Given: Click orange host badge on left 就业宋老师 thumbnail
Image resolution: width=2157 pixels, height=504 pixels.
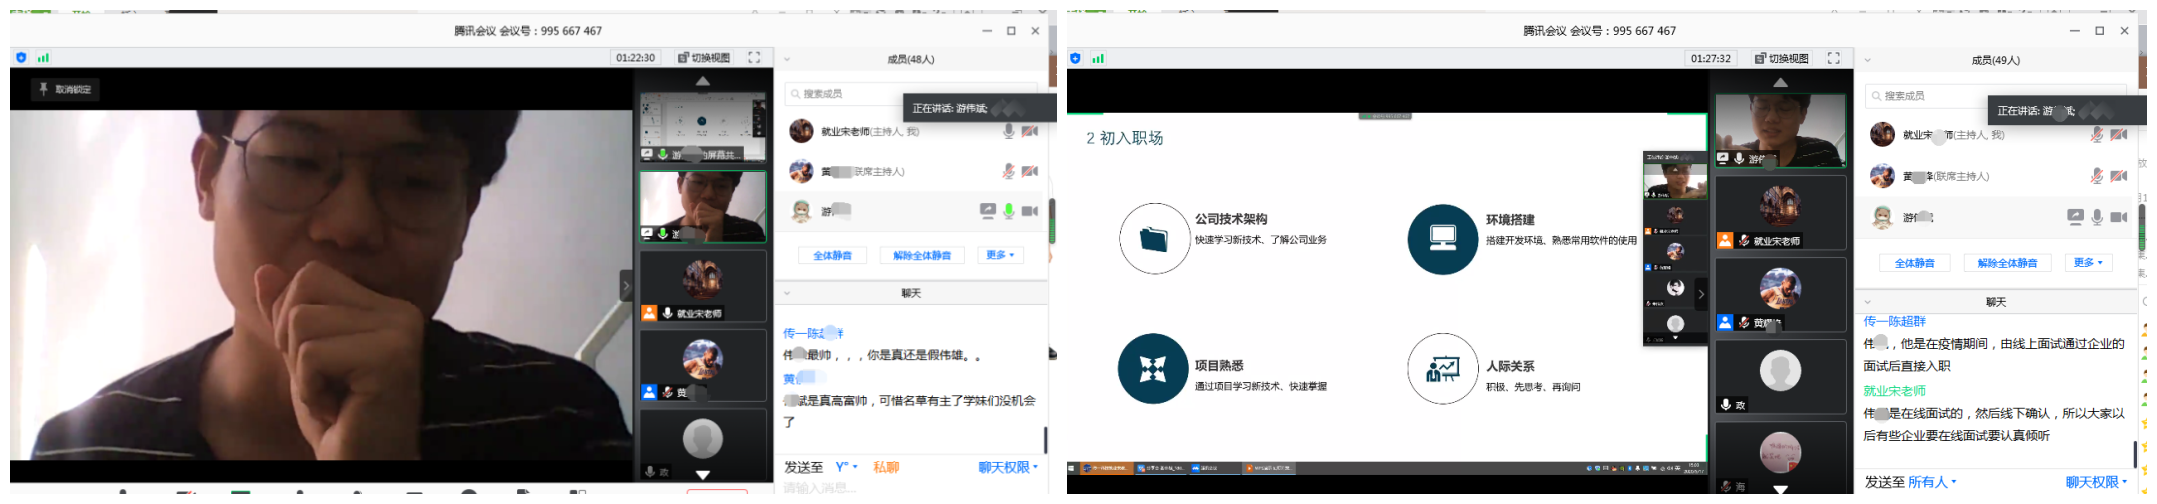Looking at the screenshot, I should 649,313.
